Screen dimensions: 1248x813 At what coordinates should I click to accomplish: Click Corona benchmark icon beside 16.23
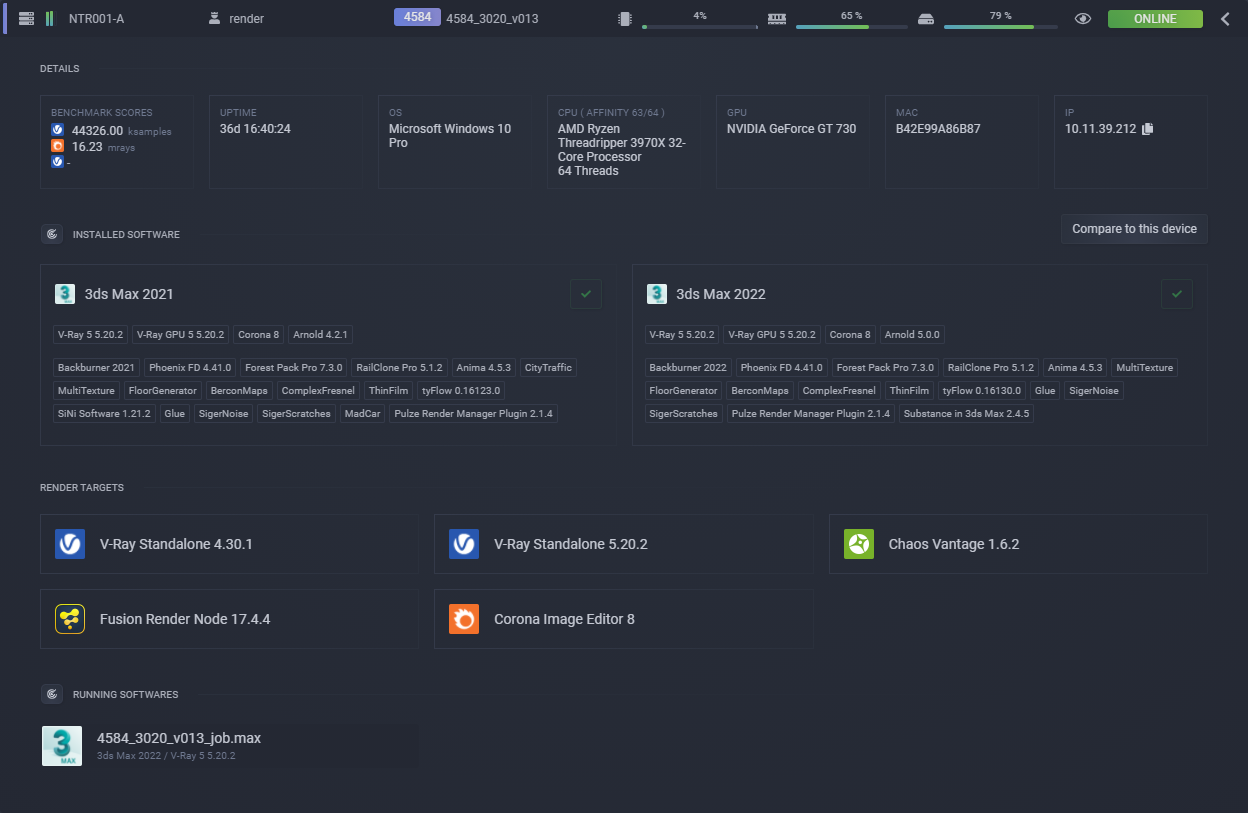[x=58, y=146]
